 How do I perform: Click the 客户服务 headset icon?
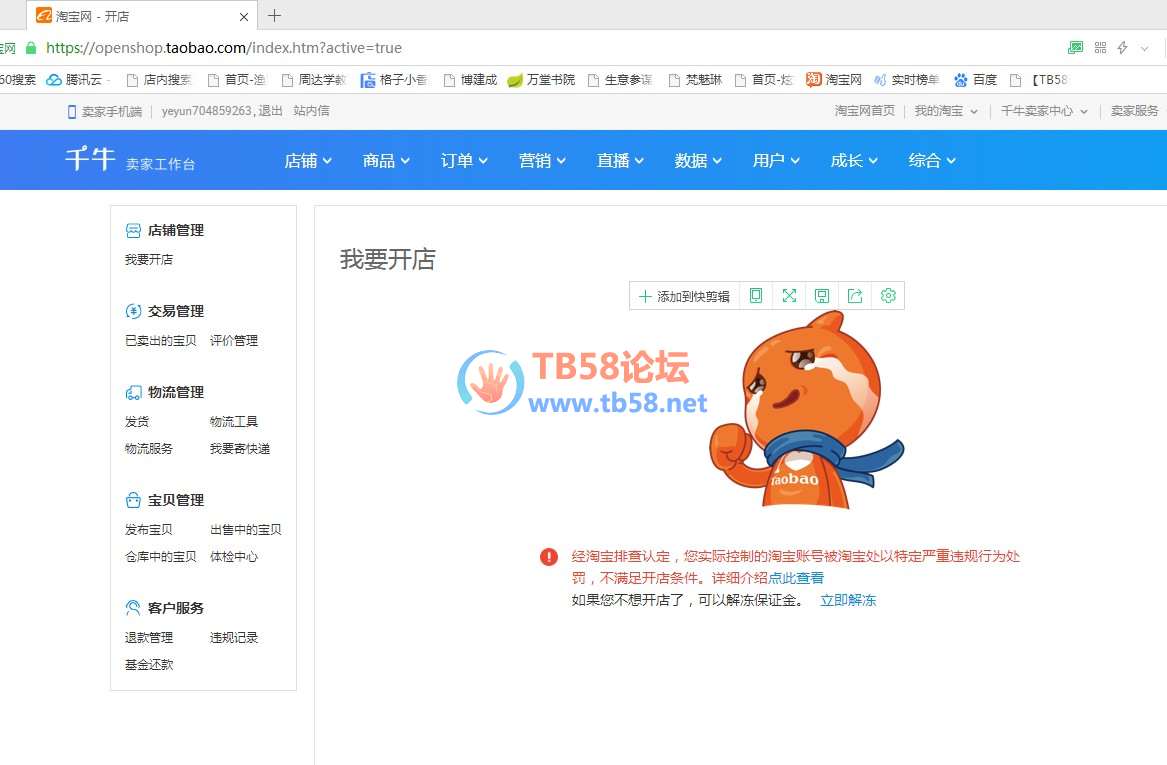click(x=133, y=608)
